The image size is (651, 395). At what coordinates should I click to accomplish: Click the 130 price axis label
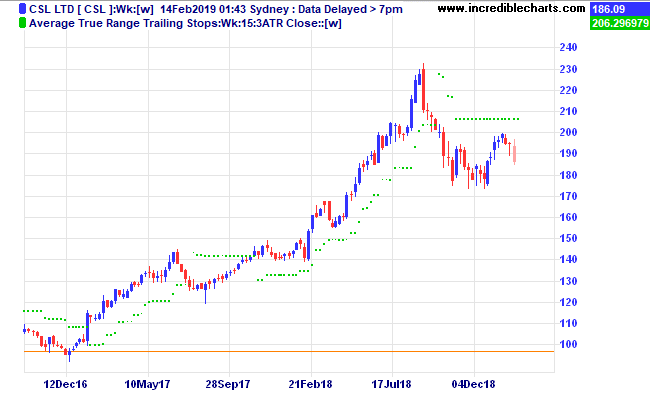click(x=568, y=281)
